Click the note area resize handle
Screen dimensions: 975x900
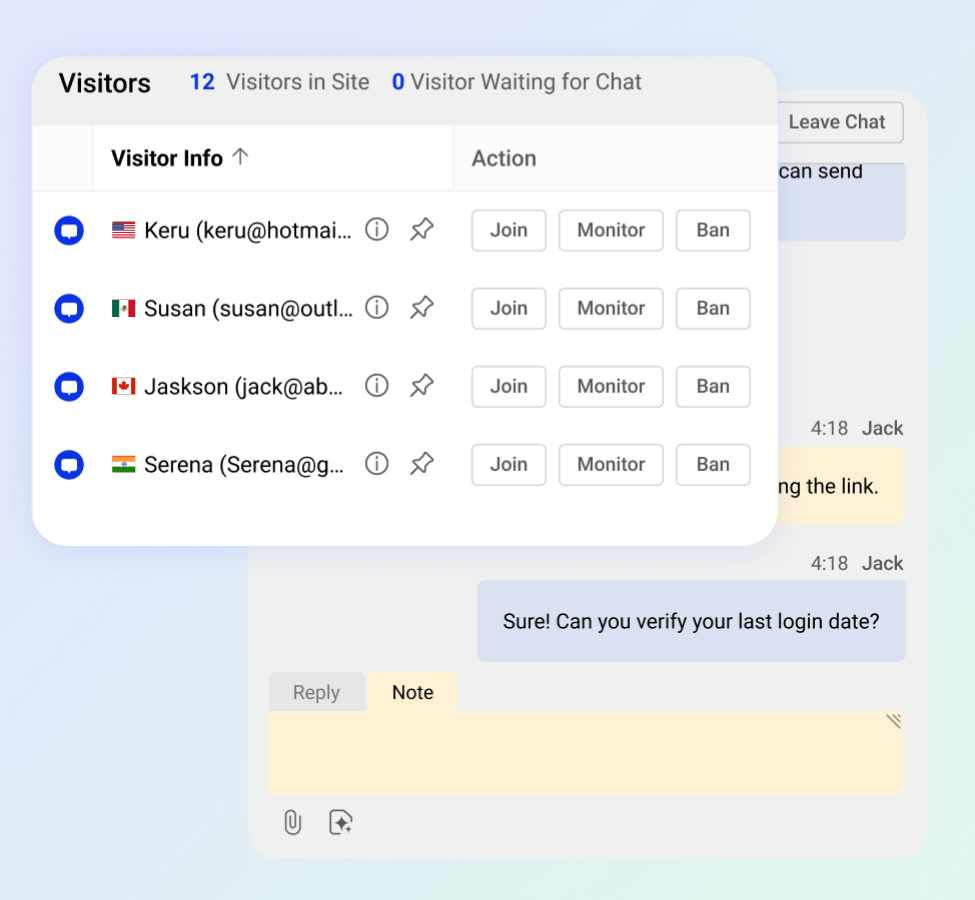pos(893,721)
